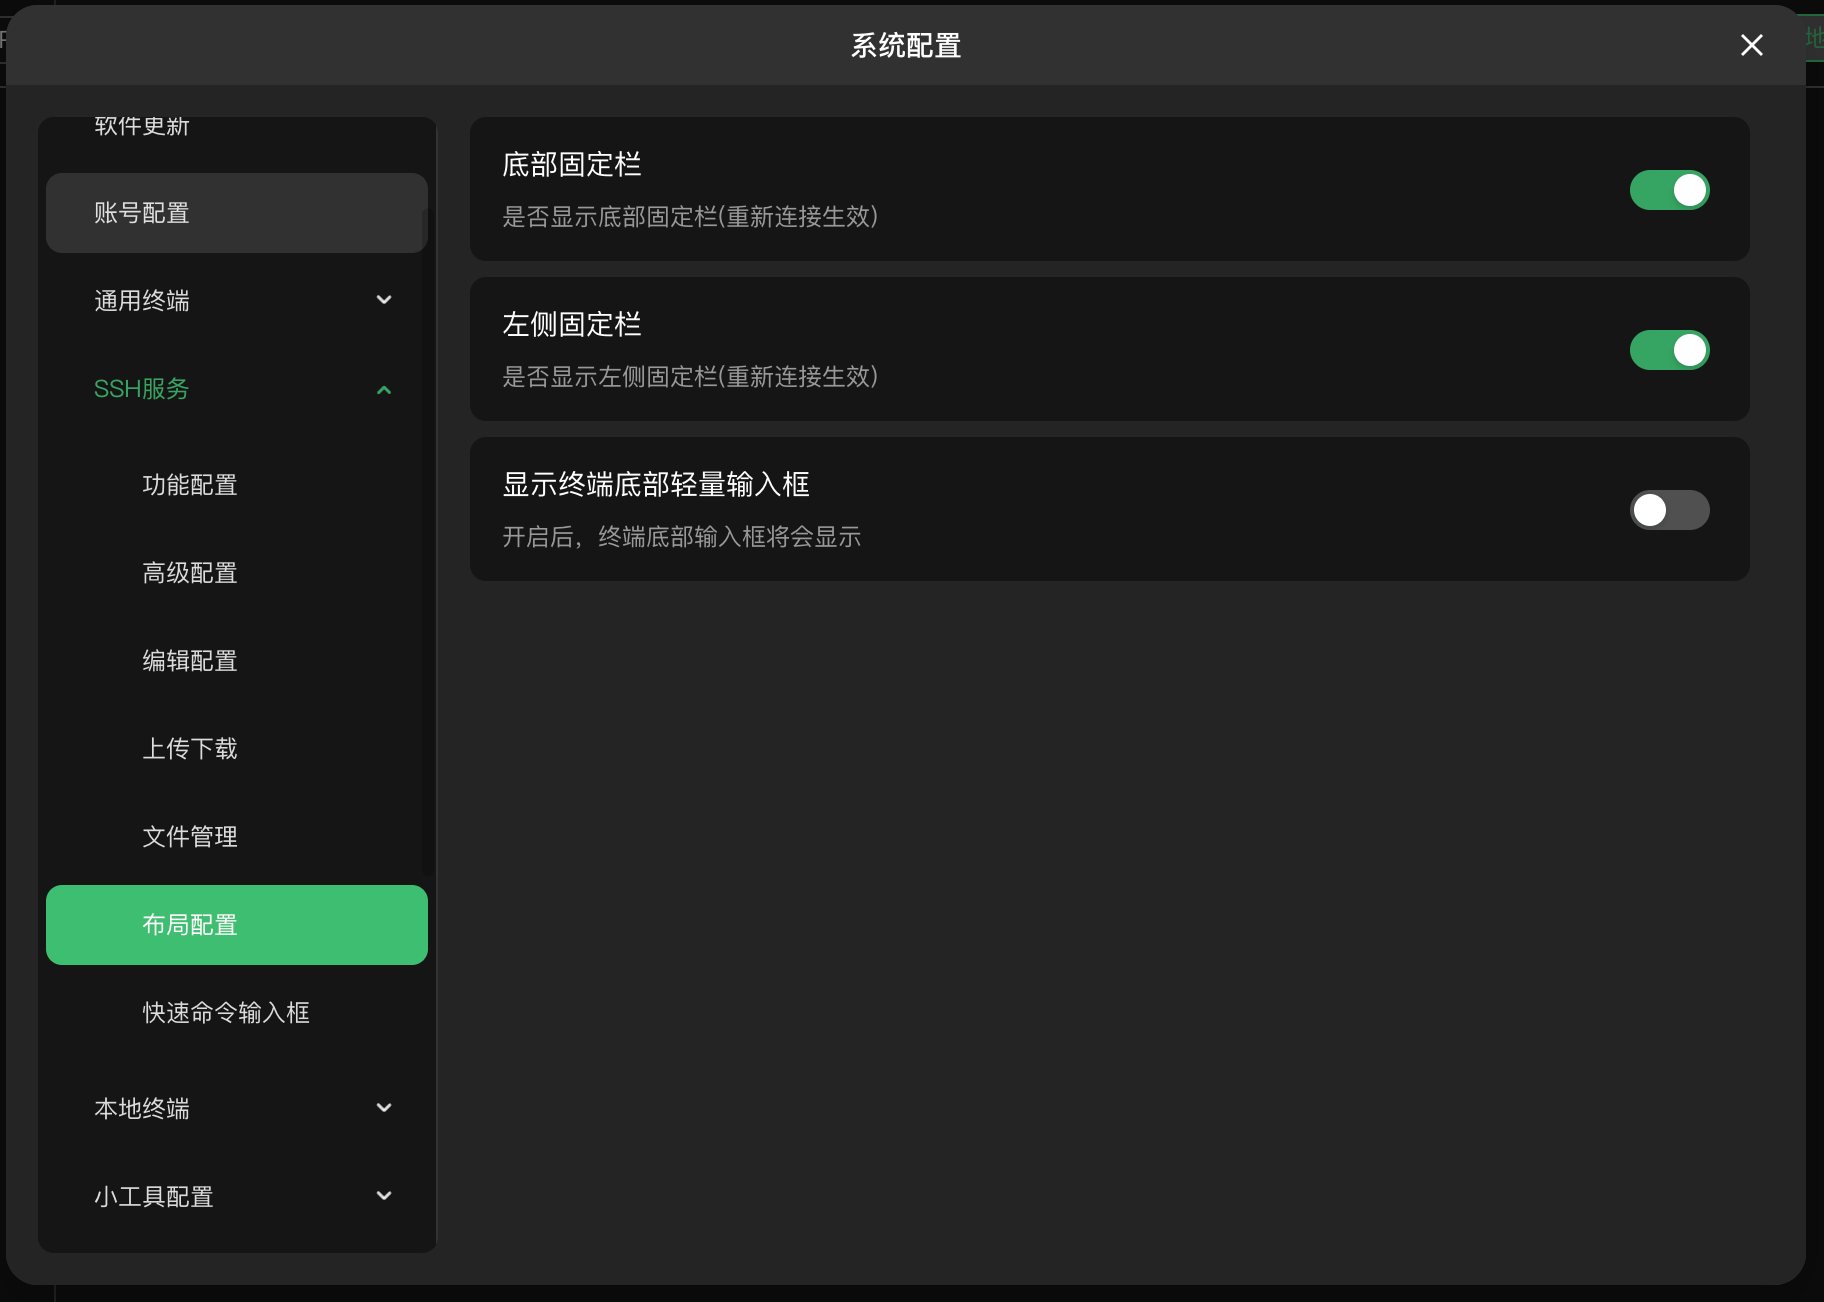Select the 功能配置 item
This screenshot has width=1824, height=1302.
190,485
